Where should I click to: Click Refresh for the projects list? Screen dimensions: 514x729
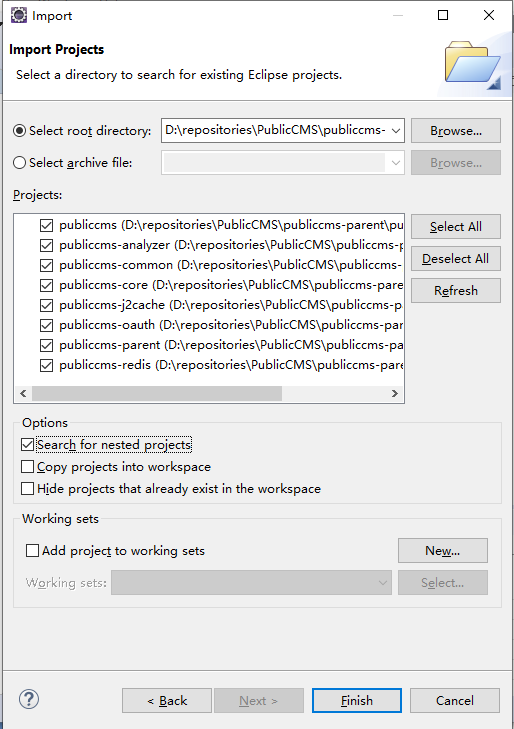tap(455, 291)
